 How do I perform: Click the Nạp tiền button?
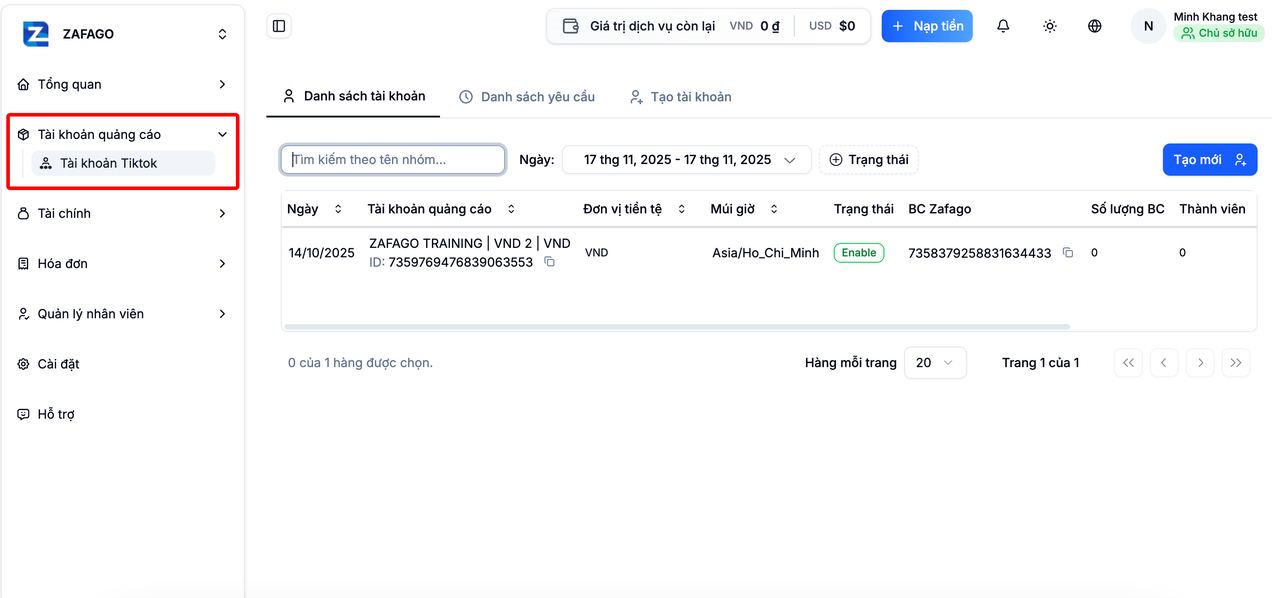927,26
